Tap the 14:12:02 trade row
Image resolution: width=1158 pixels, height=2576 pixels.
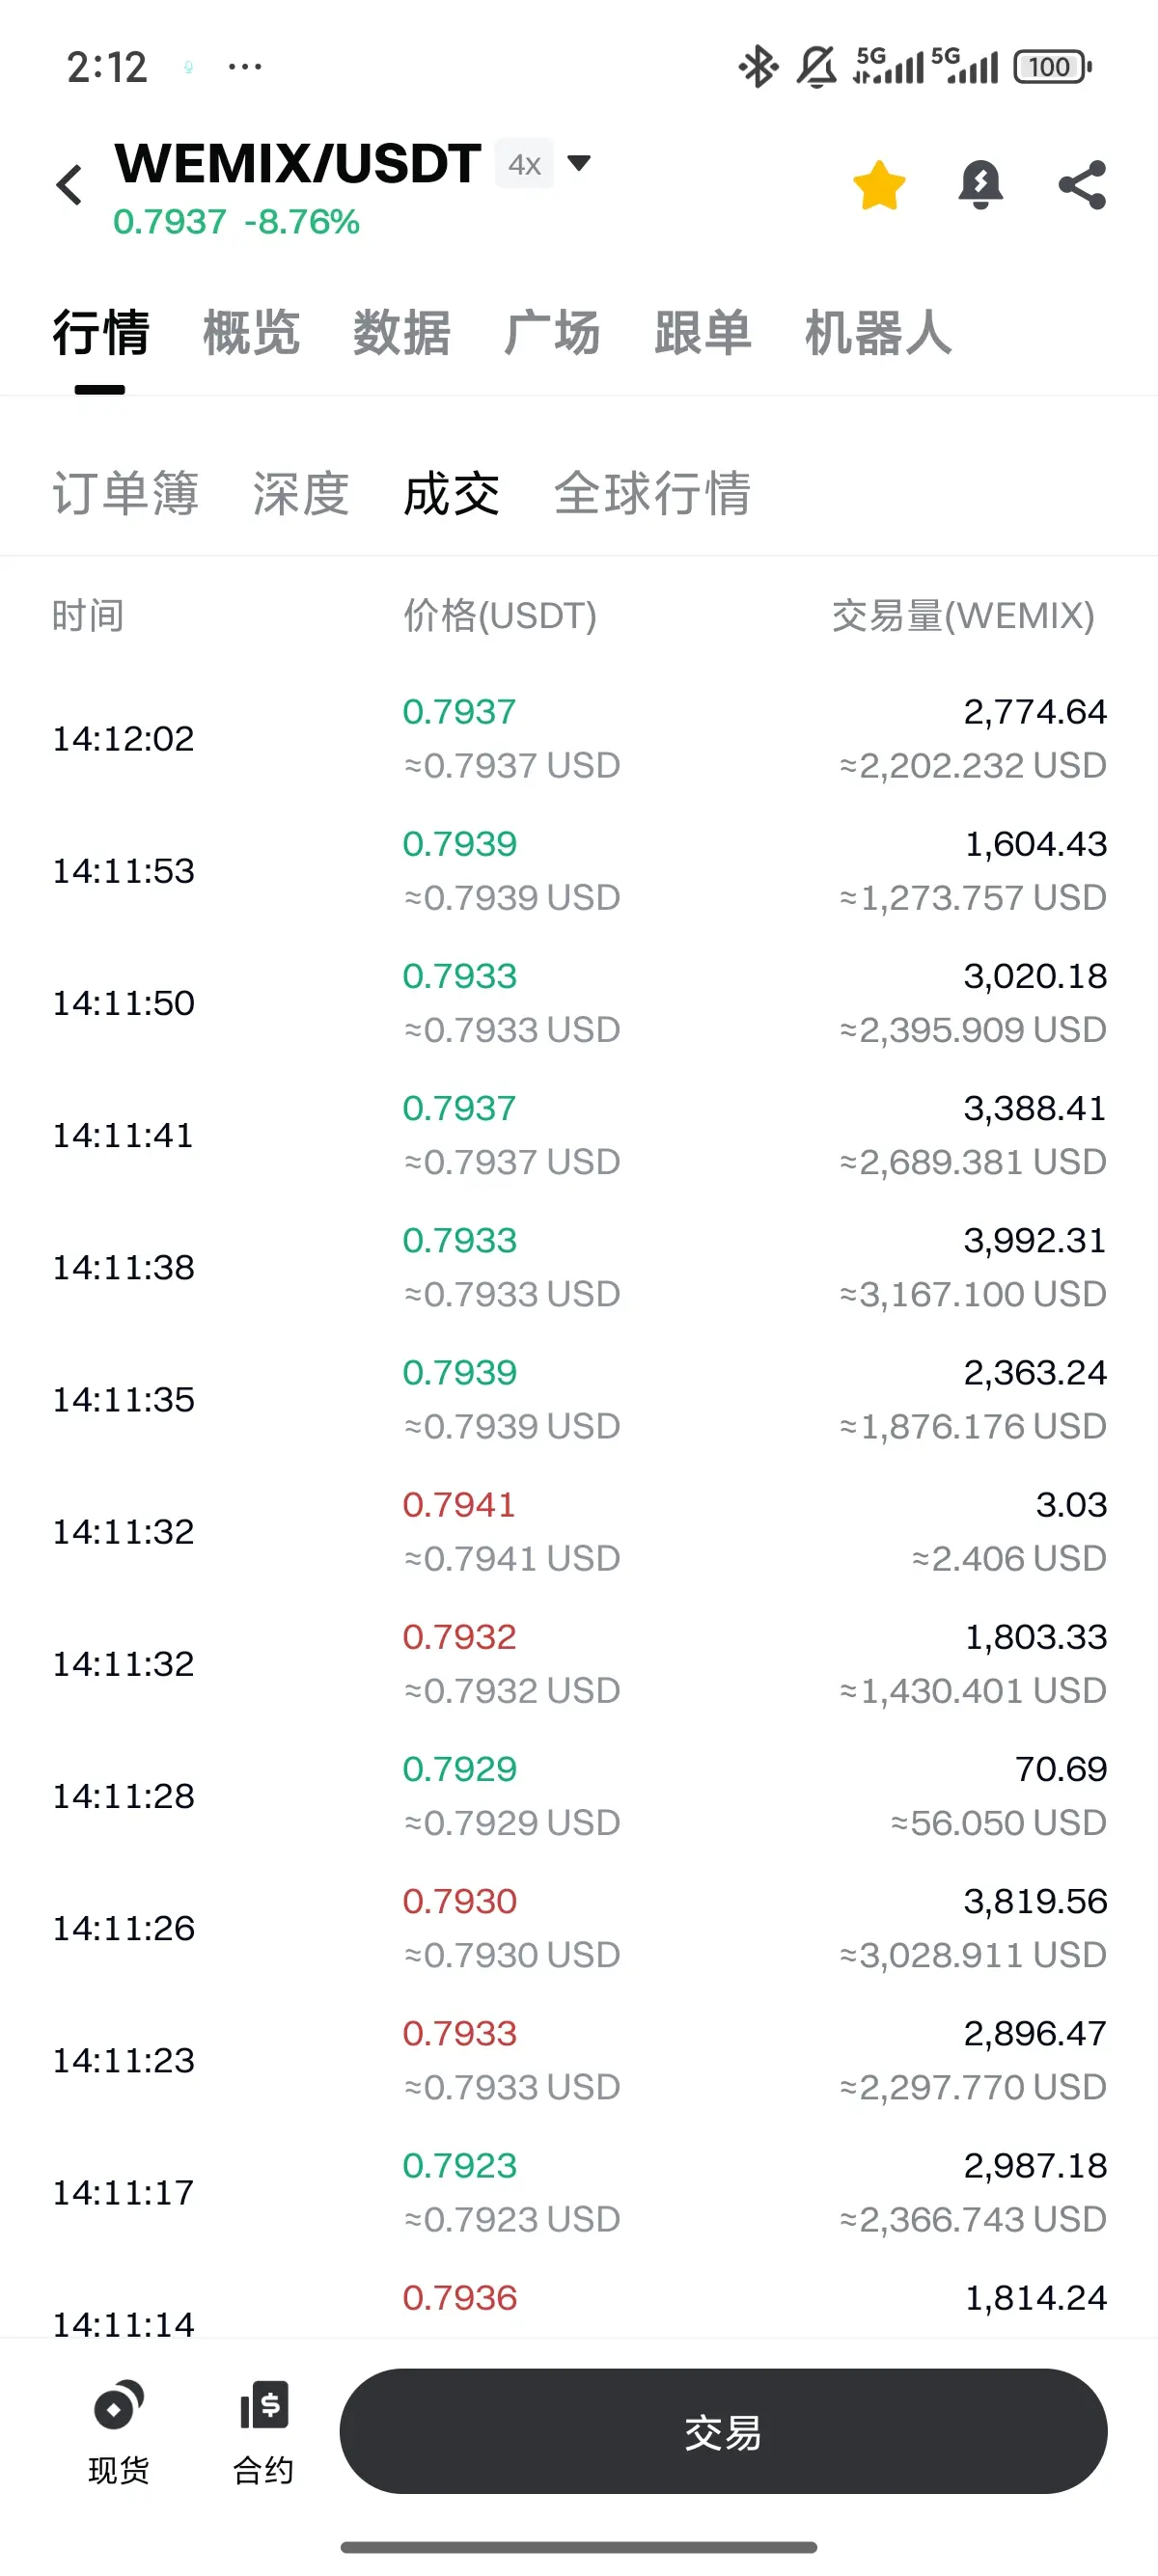[x=579, y=739]
